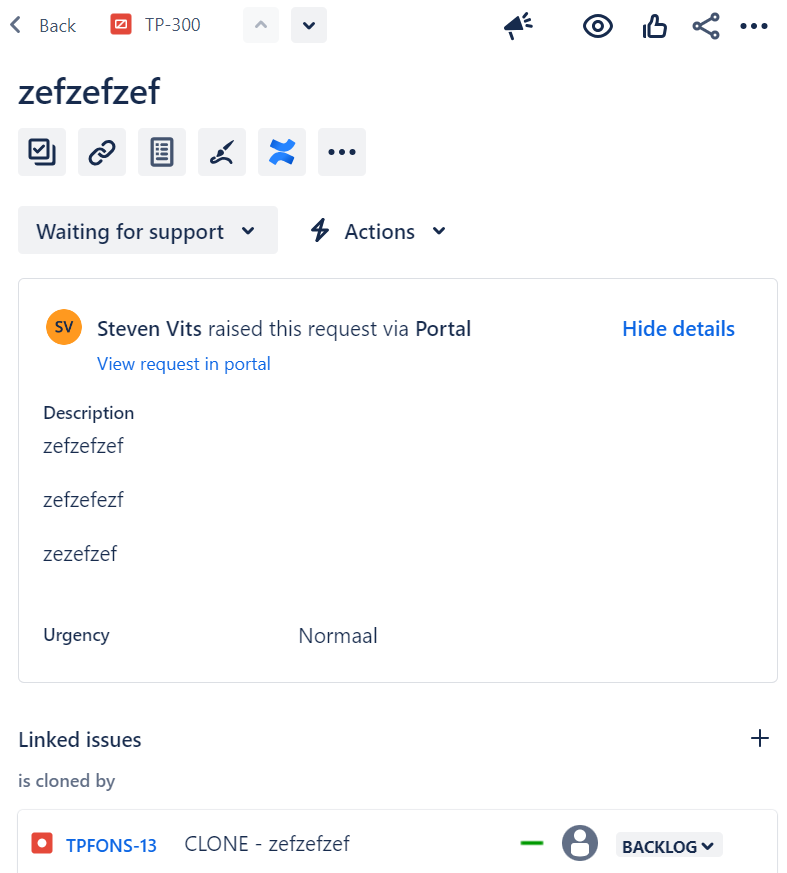Vote with the thumbs-up icon
The width and height of the screenshot is (787, 873).
tap(654, 26)
